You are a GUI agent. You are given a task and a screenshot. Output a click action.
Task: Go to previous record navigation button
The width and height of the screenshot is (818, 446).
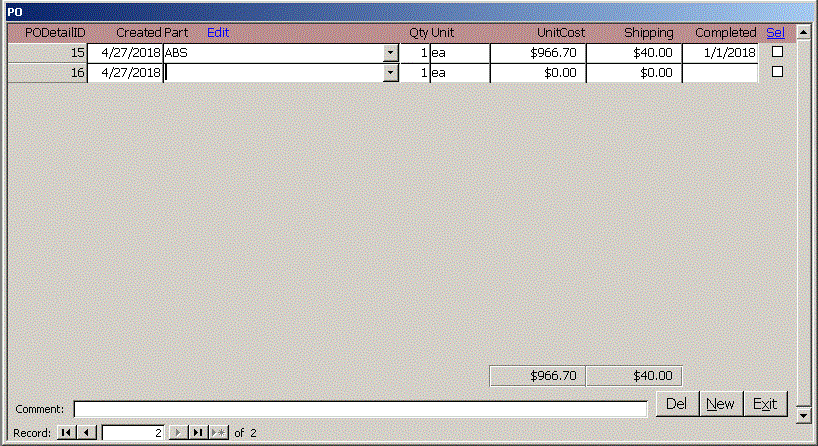click(86, 433)
